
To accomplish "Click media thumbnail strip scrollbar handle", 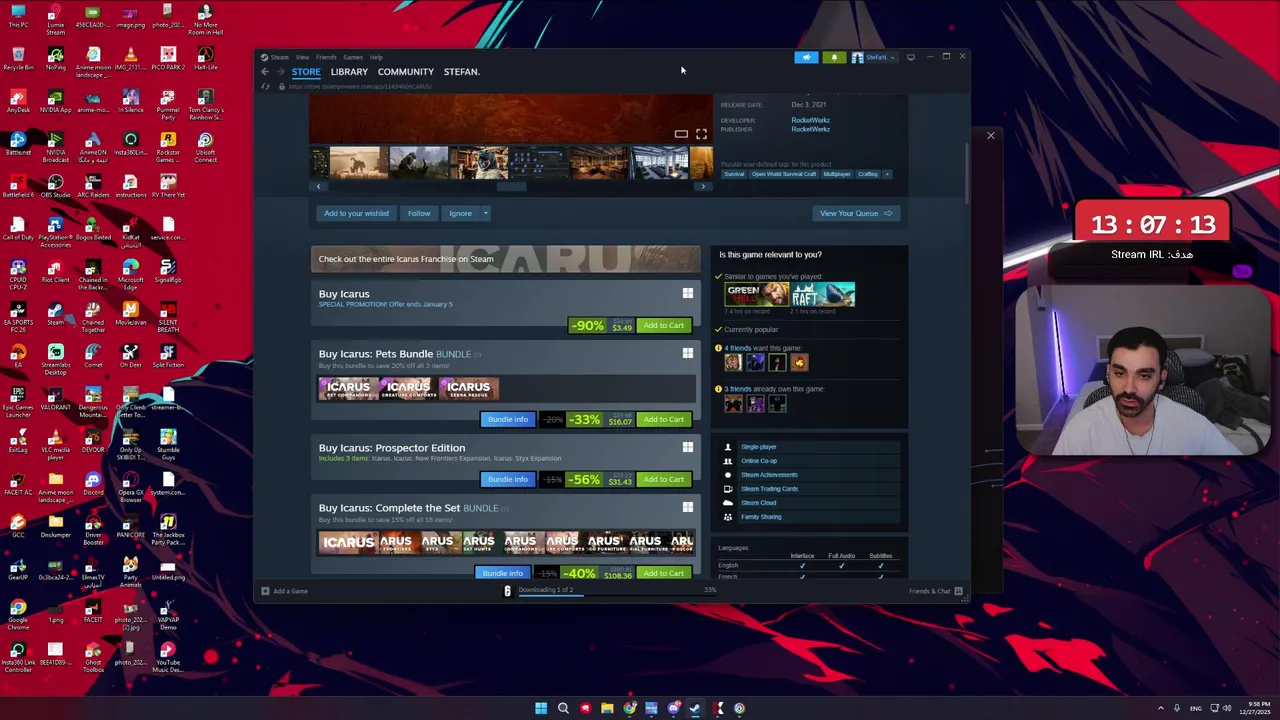I will click(511, 186).
